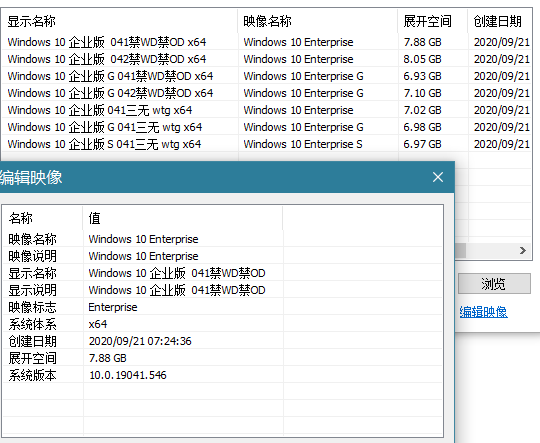
Task: Select the 映像名称 property value in dialog
Action: [143, 239]
